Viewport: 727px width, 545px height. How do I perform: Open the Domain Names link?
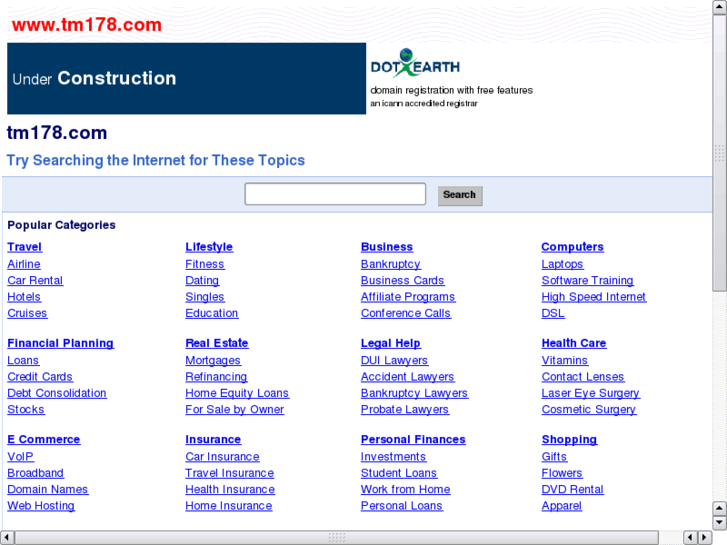48,489
